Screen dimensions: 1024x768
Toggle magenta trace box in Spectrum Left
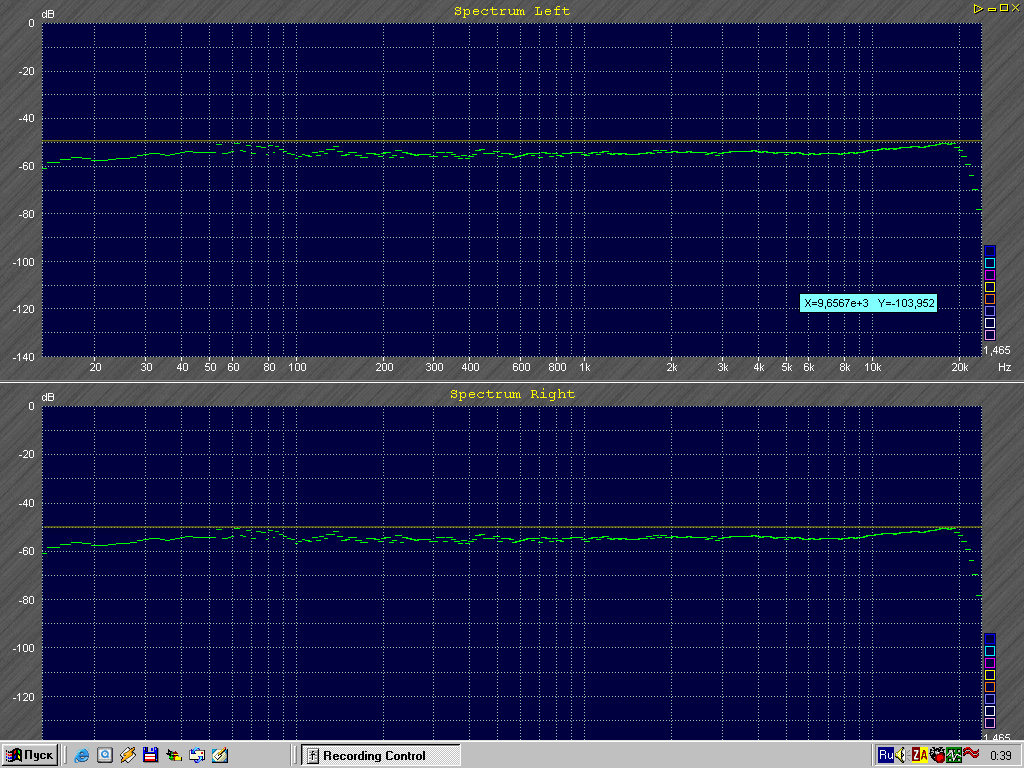990,275
